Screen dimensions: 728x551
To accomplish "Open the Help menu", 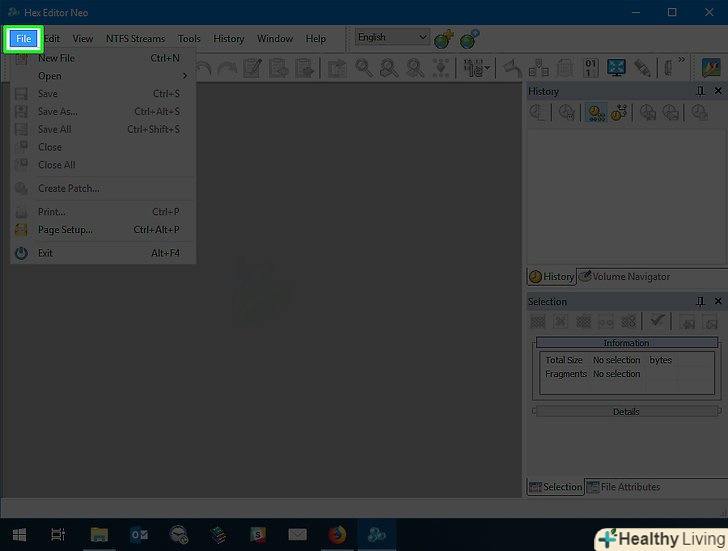I will 316,39.
